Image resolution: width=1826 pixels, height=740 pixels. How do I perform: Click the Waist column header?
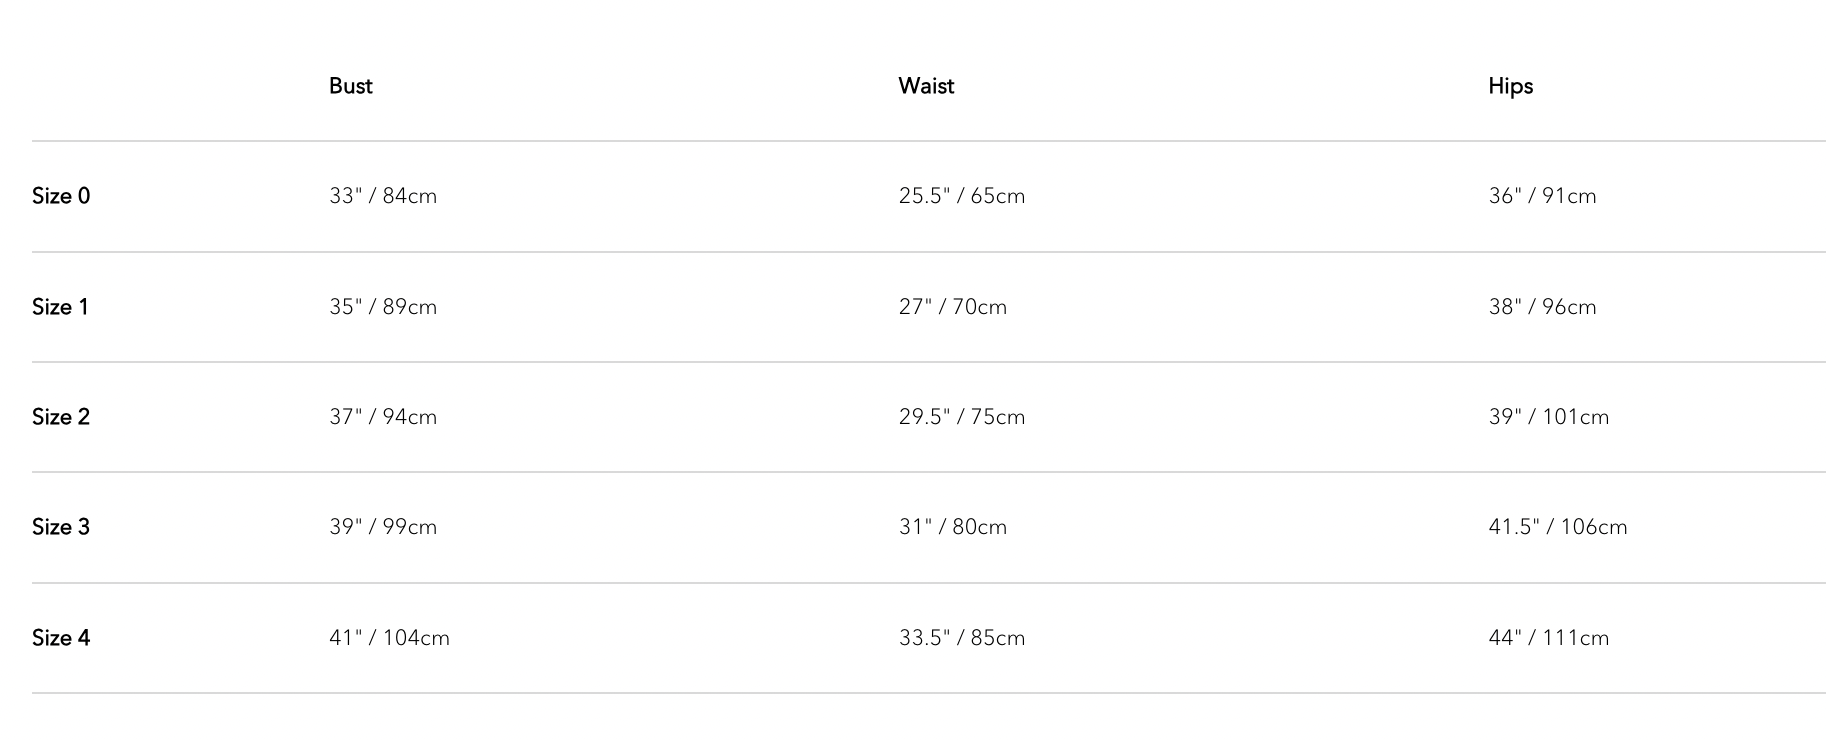point(926,86)
